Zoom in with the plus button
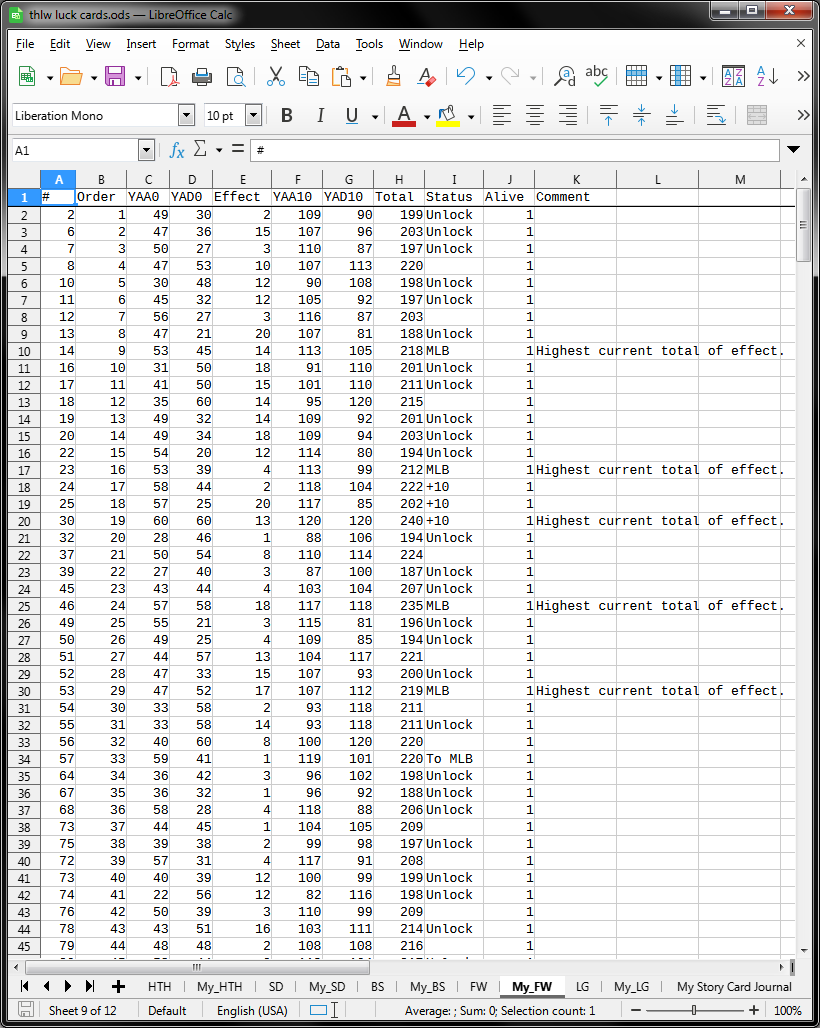820x1028 pixels. pyautogui.click(x=754, y=1010)
